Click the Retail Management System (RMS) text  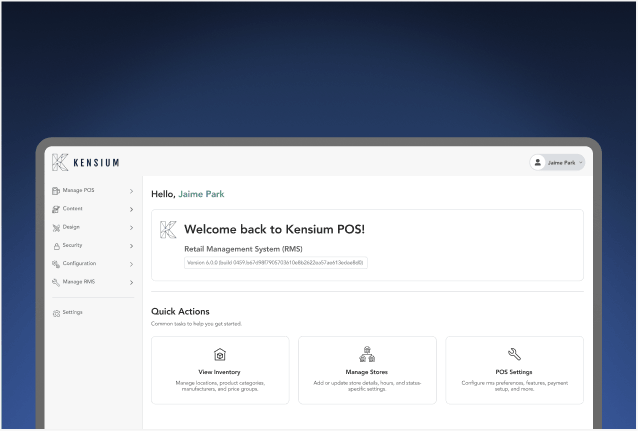243,249
